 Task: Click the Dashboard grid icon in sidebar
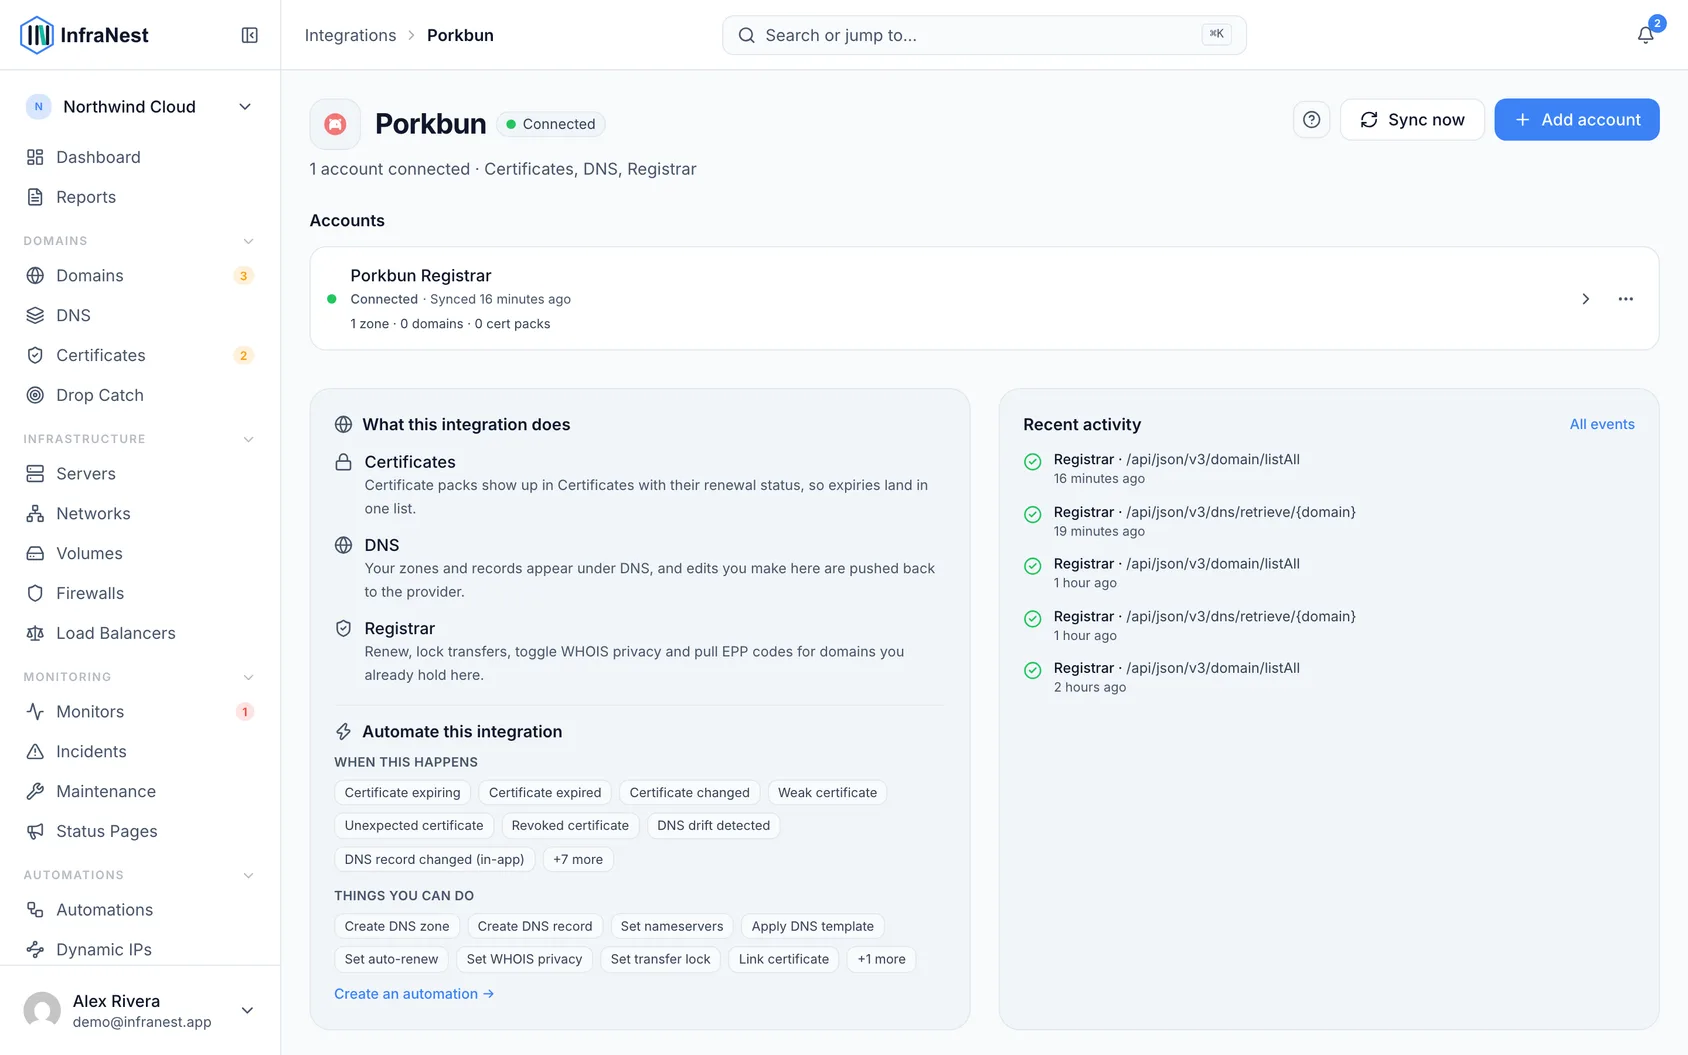[x=35, y=157]
